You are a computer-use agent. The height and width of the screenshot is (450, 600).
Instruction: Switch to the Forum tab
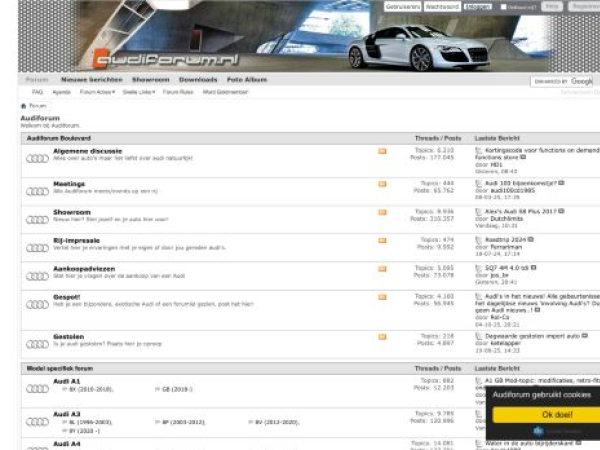pyautogui.click(x=37, y=80)
